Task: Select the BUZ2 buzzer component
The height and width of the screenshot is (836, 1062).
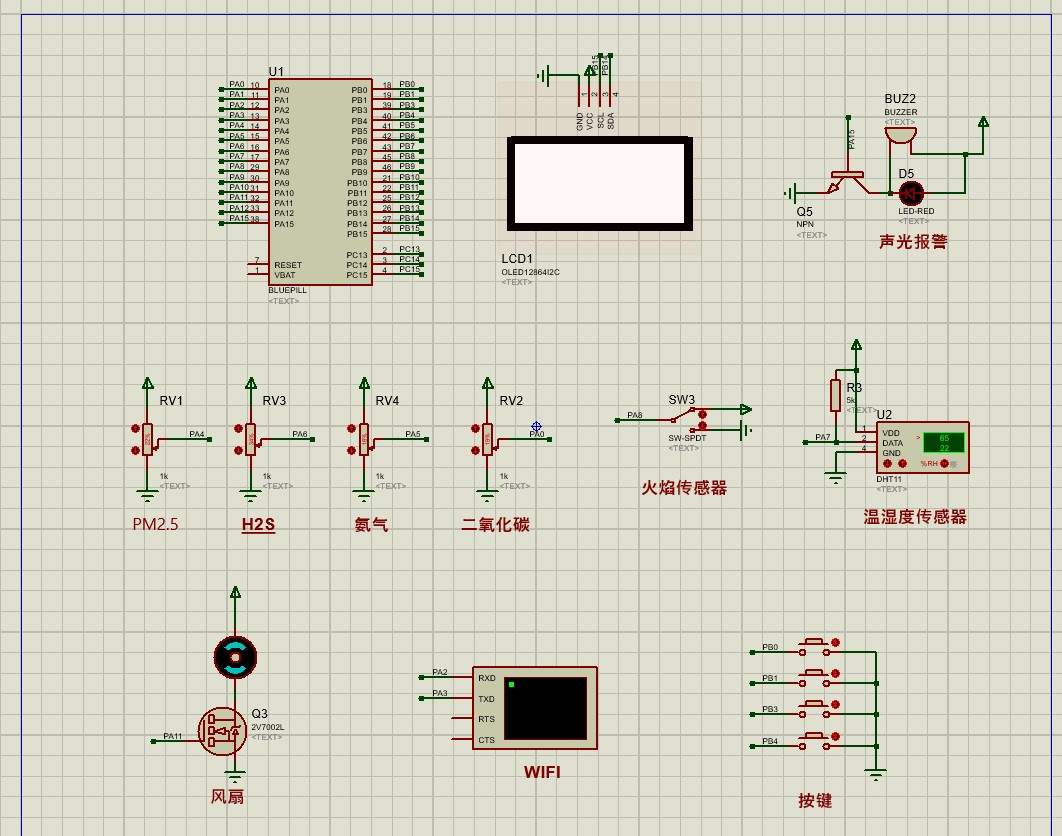Action: pos(900,134)
